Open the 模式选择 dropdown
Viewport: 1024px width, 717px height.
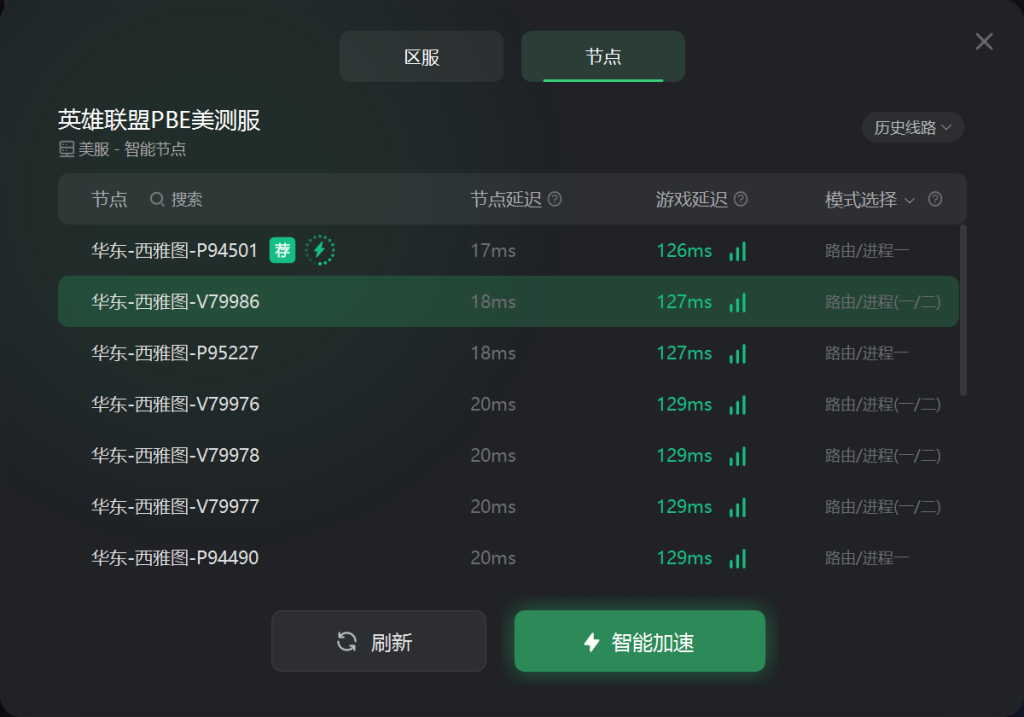(x=870, y=200)
